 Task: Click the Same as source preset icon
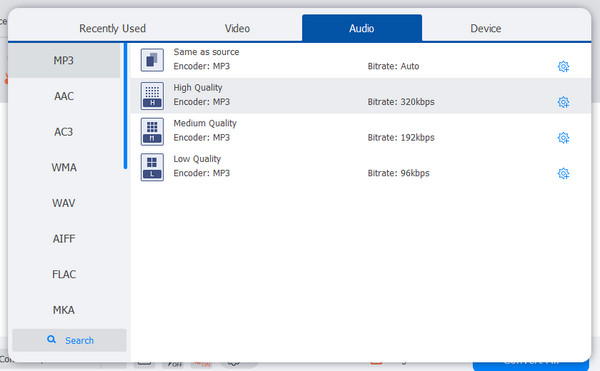click(x=152, y=60)
